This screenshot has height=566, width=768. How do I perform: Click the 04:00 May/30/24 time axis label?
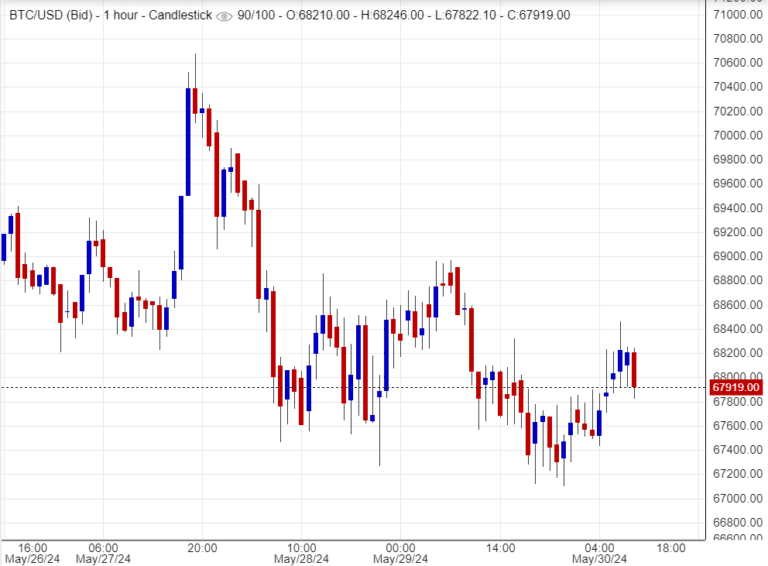599,553
